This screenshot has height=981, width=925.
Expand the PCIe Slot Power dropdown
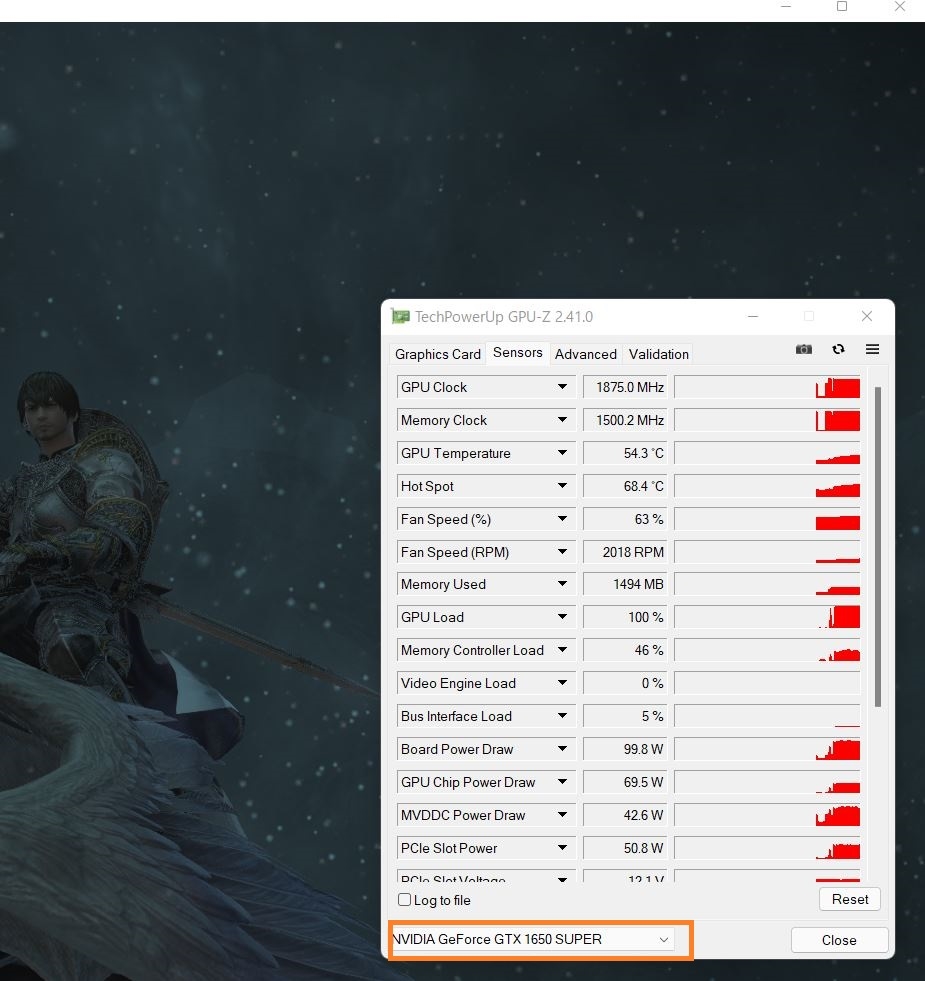[562, 848]
